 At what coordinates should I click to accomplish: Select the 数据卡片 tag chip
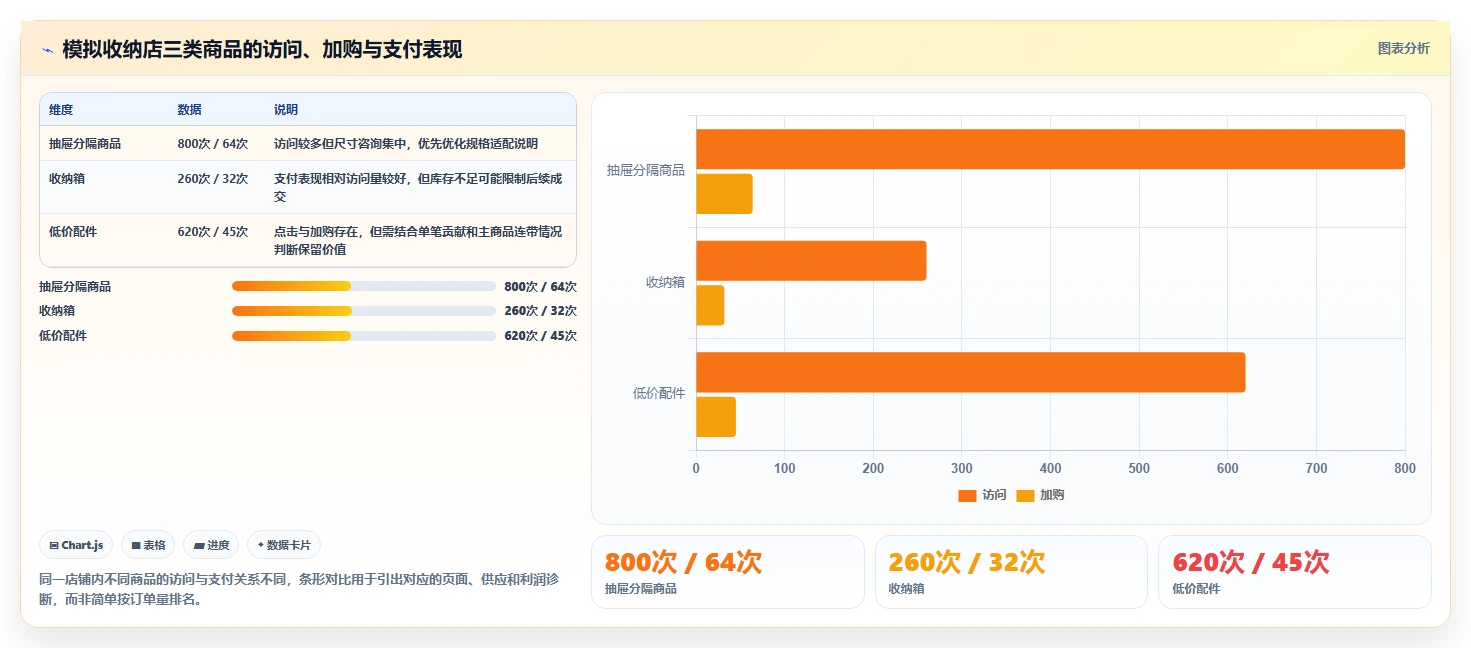pos(284,545)
